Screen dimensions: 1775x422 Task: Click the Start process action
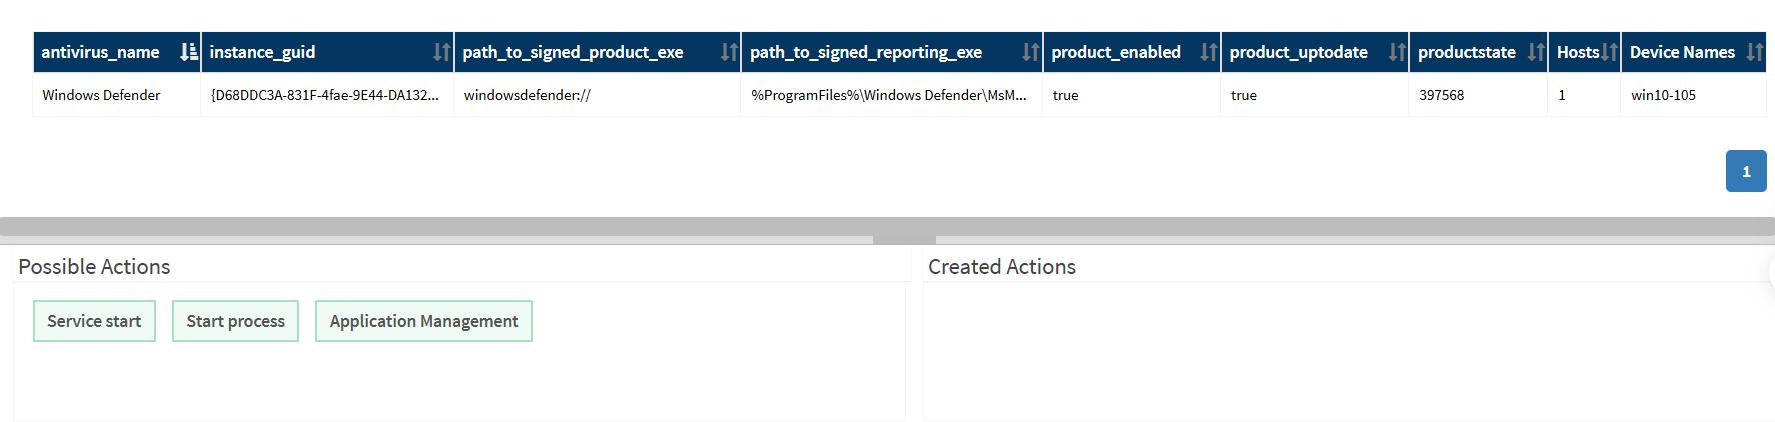tap(235, 321)
